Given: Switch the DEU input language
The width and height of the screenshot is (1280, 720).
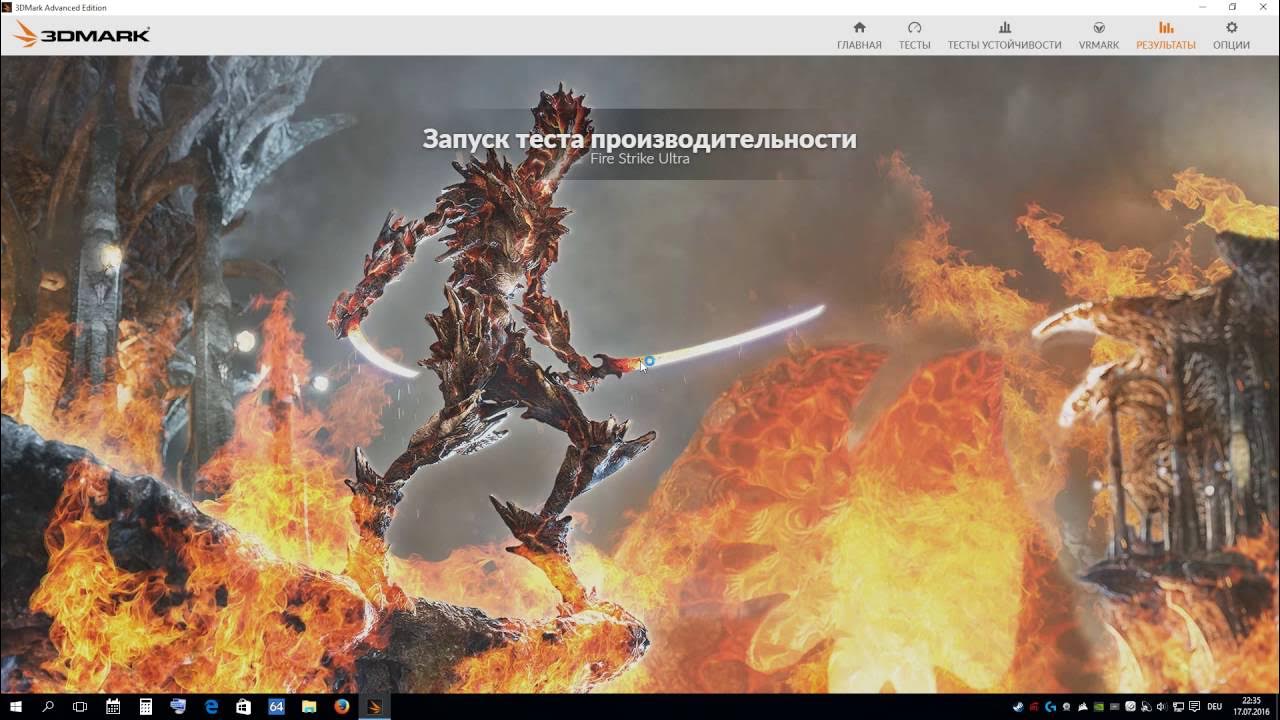Looking at the screenshot, I should 1215,706.
